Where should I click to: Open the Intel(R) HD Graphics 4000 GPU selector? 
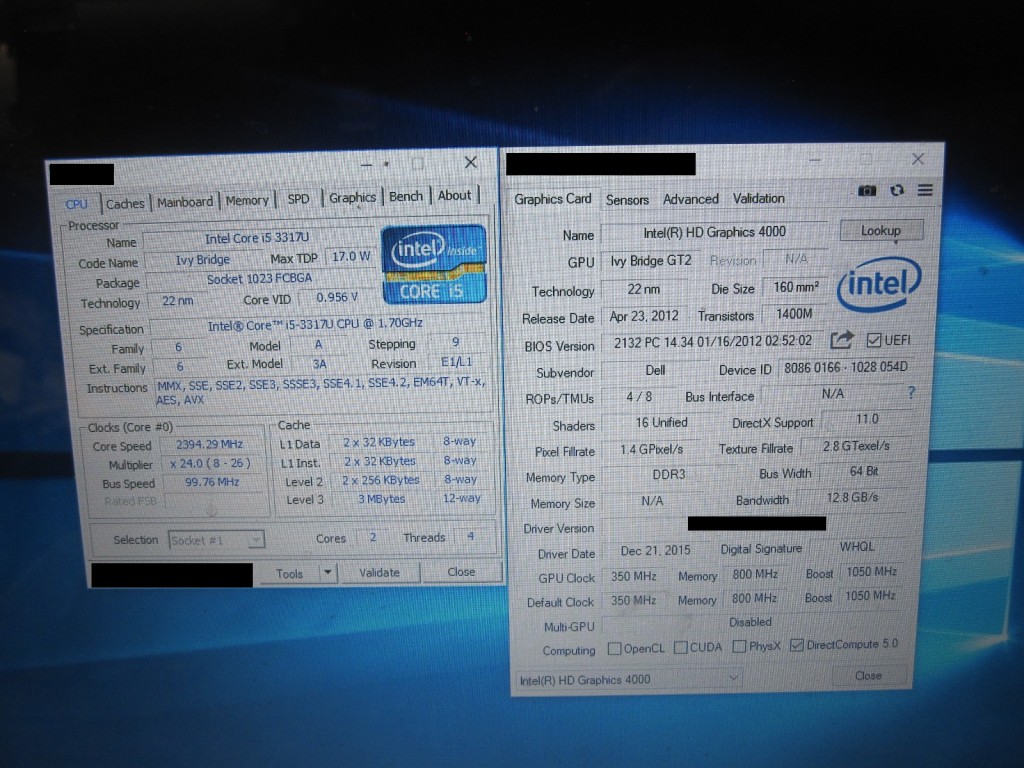pyautogui.click(x=628, y=679)
